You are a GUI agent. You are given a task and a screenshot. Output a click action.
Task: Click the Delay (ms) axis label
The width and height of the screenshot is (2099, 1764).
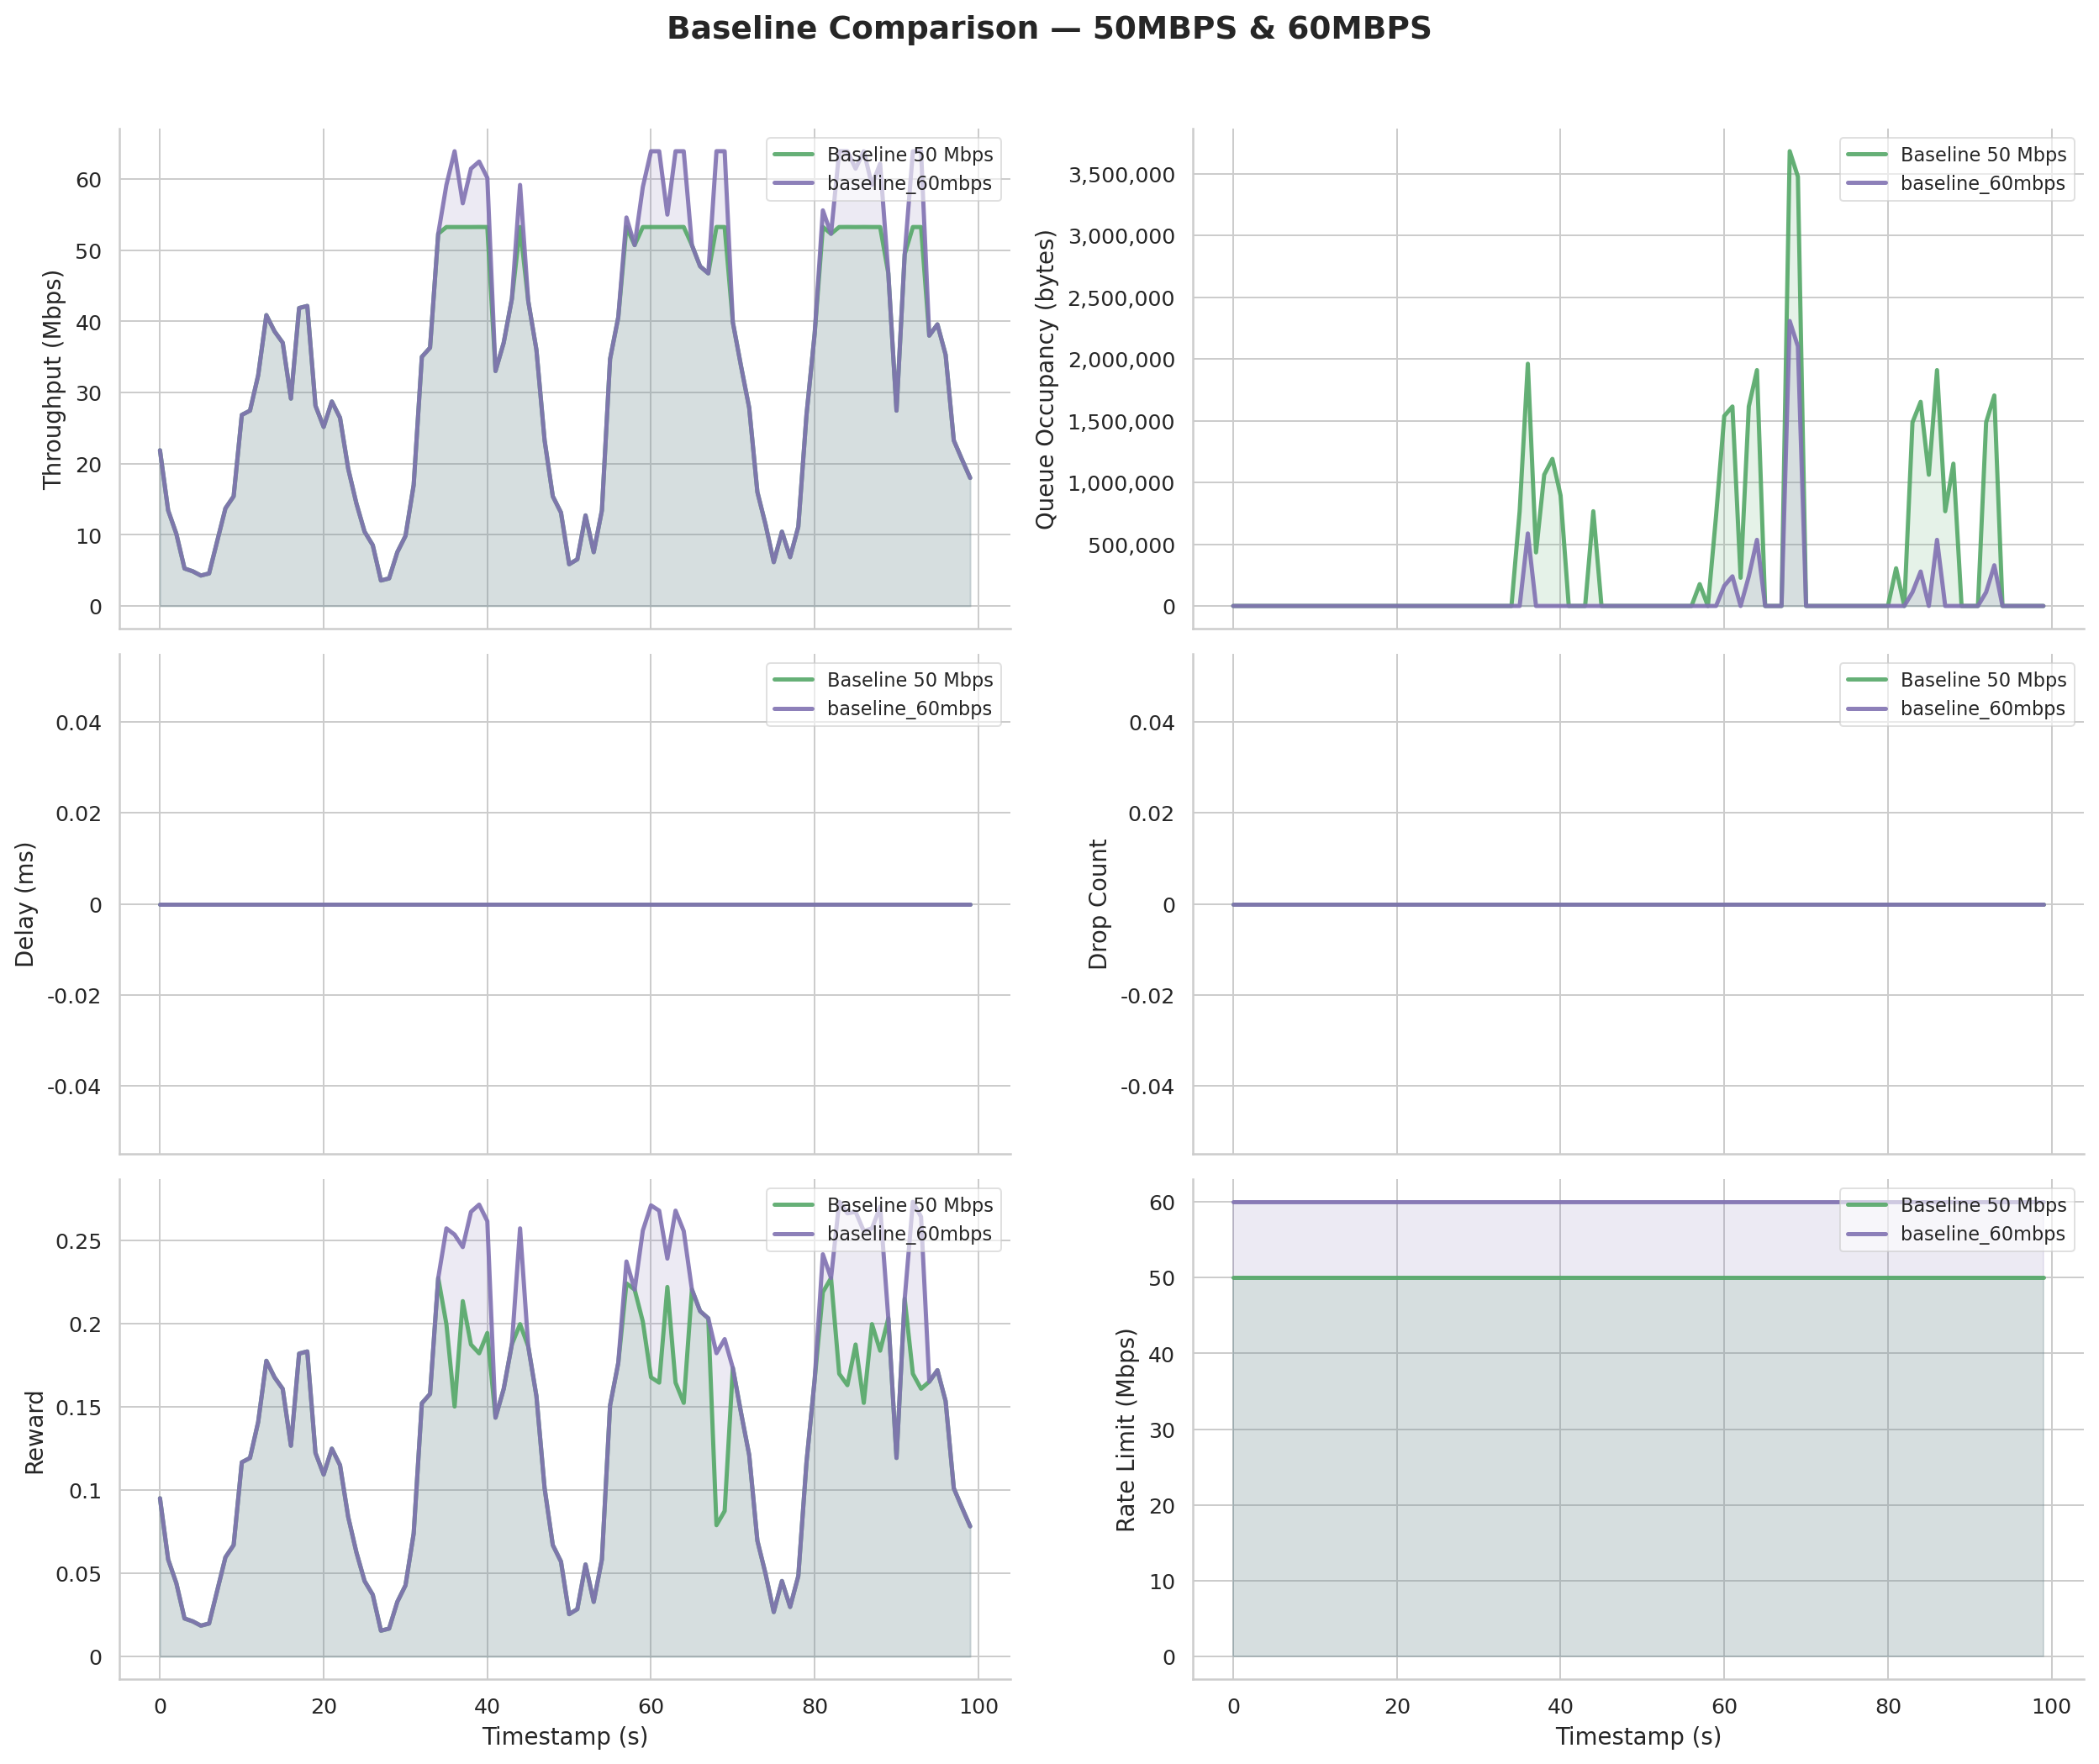(x=25, y=904)
